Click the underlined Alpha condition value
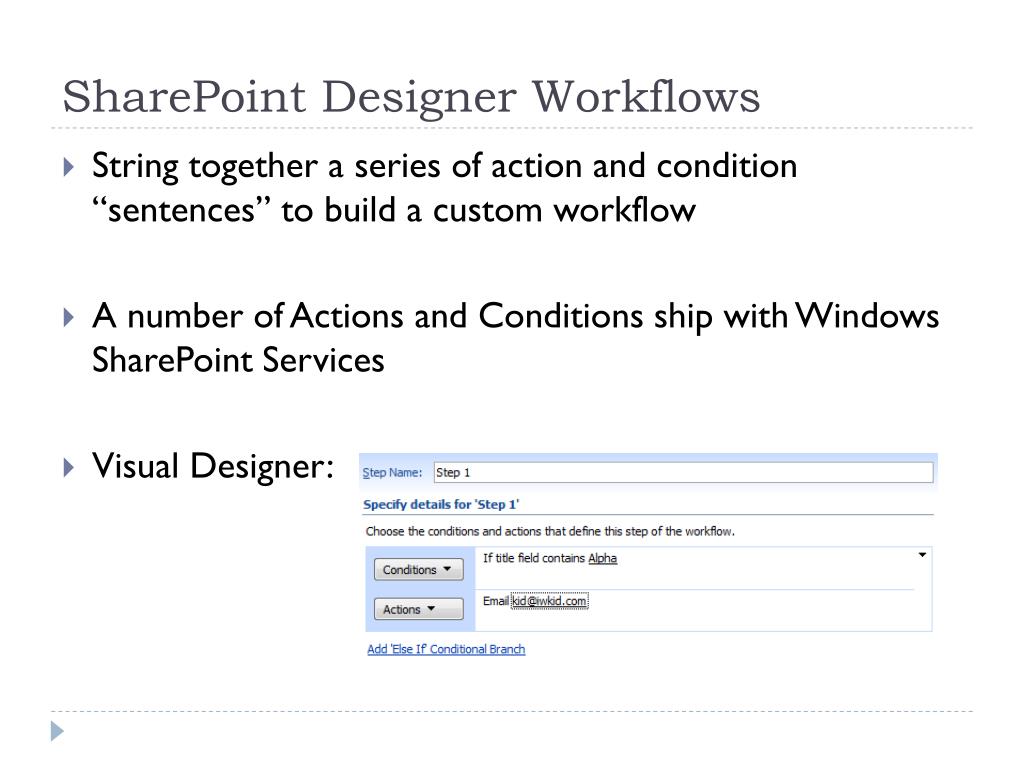The height and width of the screenshot is (768, 1024). point(602,558)
